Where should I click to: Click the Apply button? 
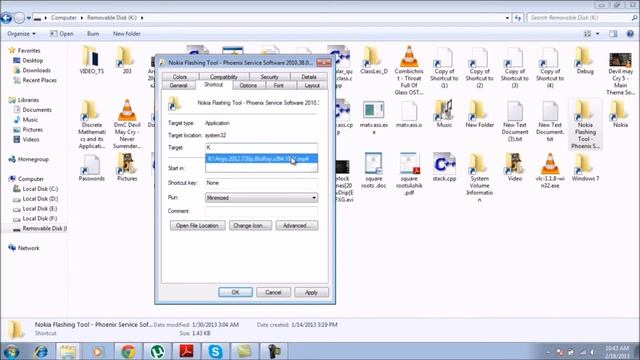click(x=311, y=292)
